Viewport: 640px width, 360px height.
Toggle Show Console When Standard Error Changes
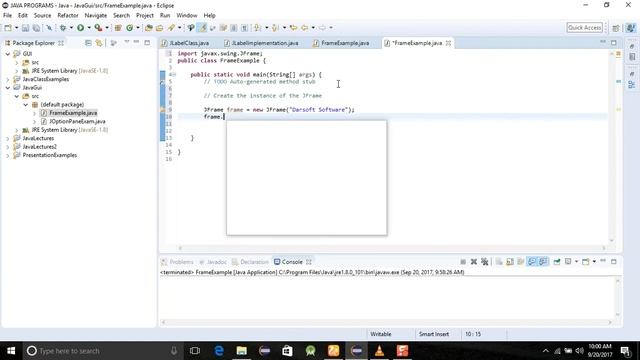(543, 262)
